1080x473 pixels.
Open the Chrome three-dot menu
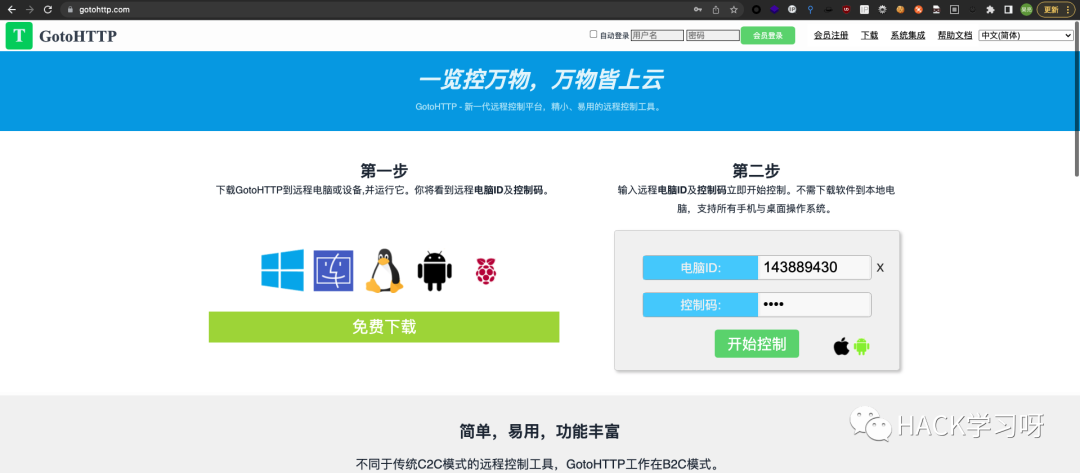[x=1068, y=10]
